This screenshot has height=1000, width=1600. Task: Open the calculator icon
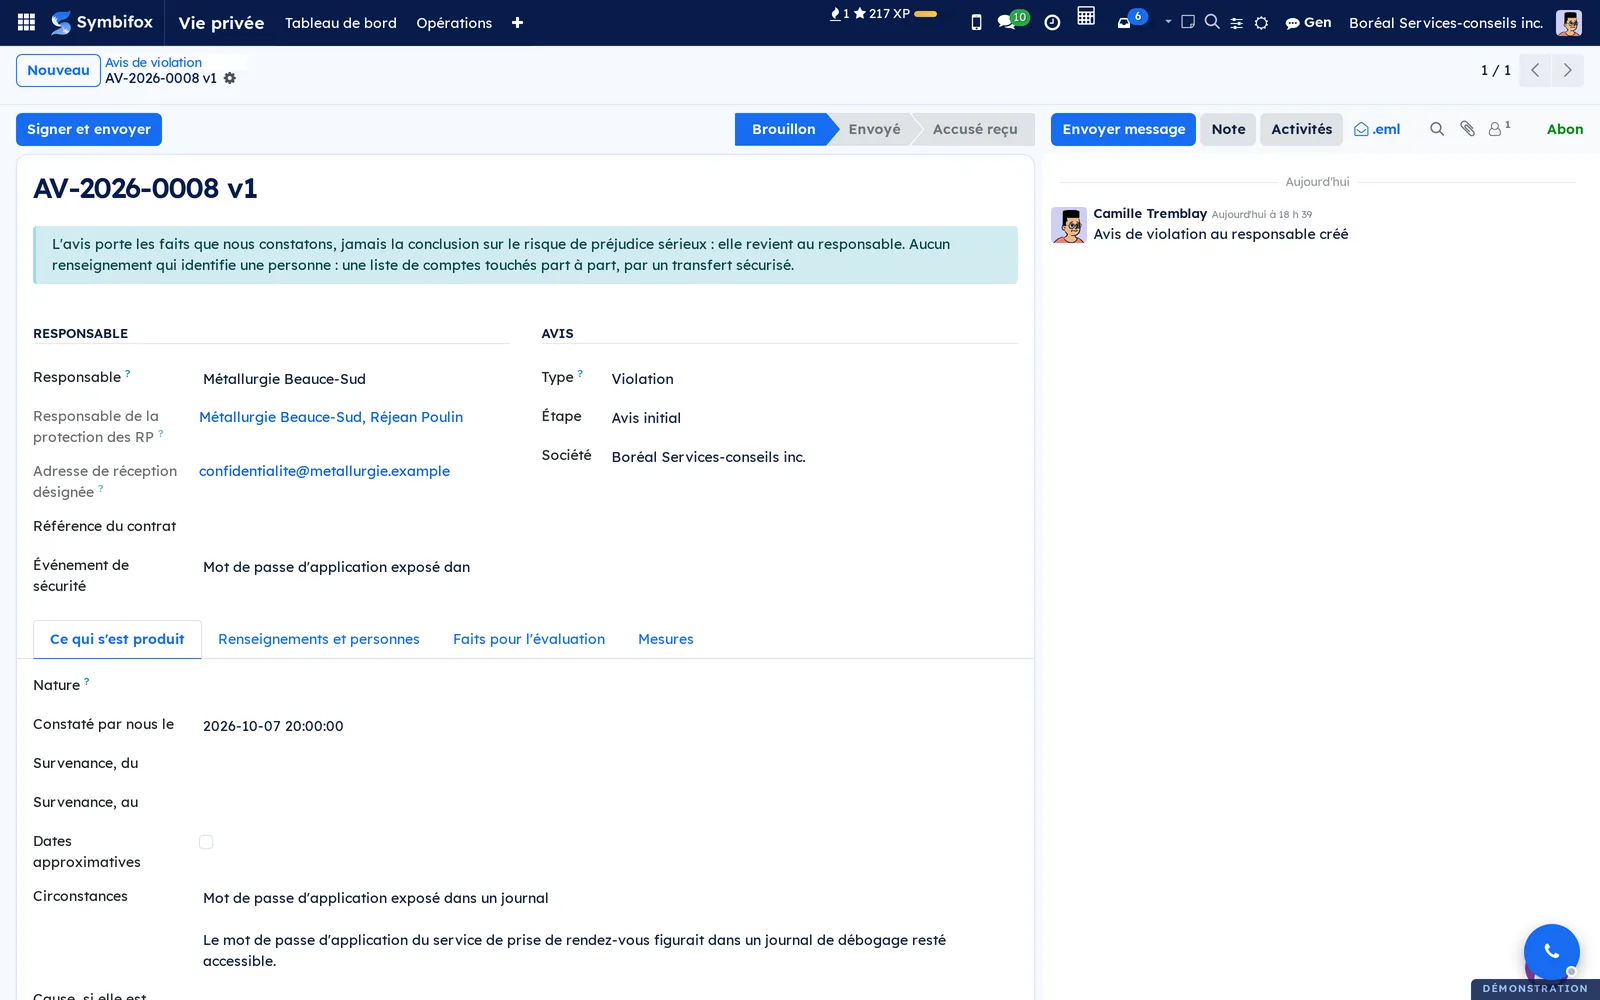[x=1086, y=16]
